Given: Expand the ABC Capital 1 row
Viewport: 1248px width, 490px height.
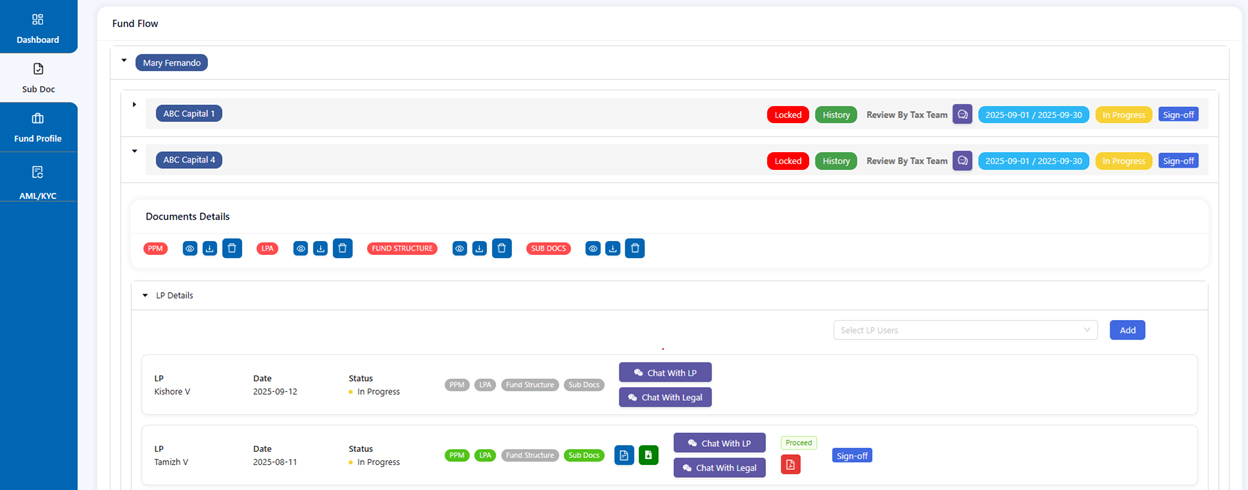Looking at the screenshot, I should click(x=134, y=104).
